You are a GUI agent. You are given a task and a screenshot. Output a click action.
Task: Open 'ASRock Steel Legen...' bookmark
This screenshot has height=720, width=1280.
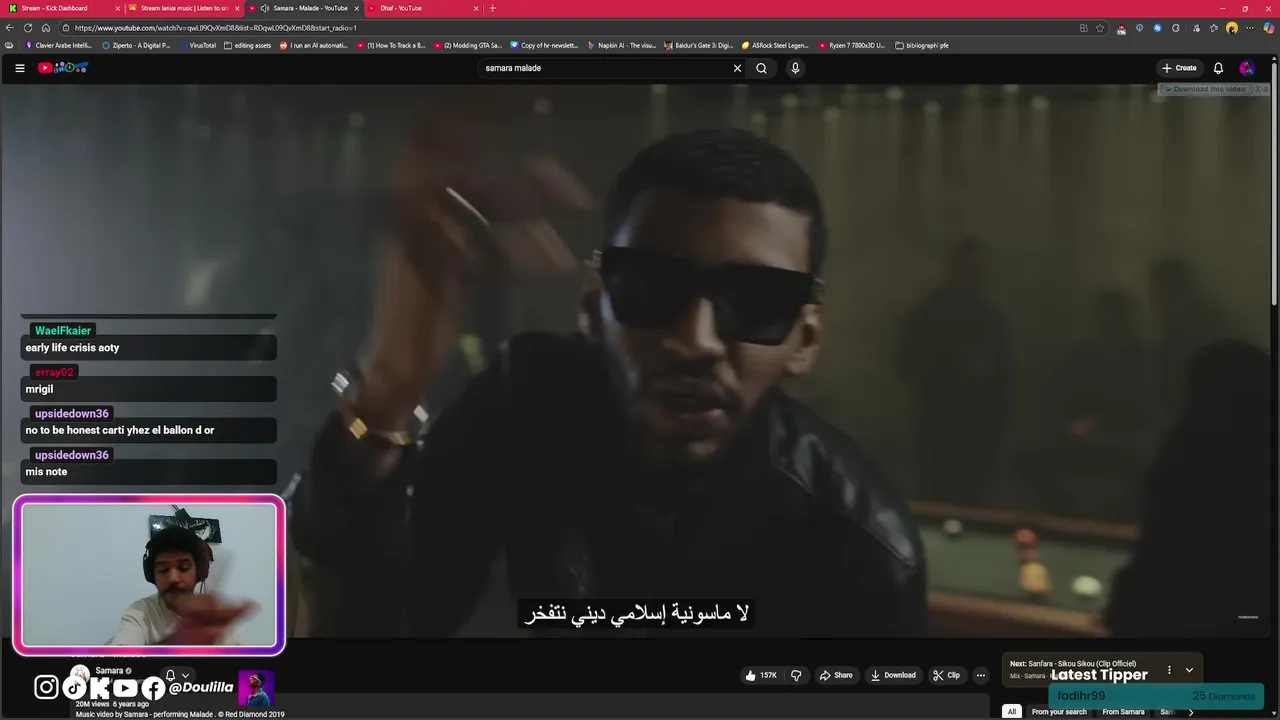[x=775, y=45]
